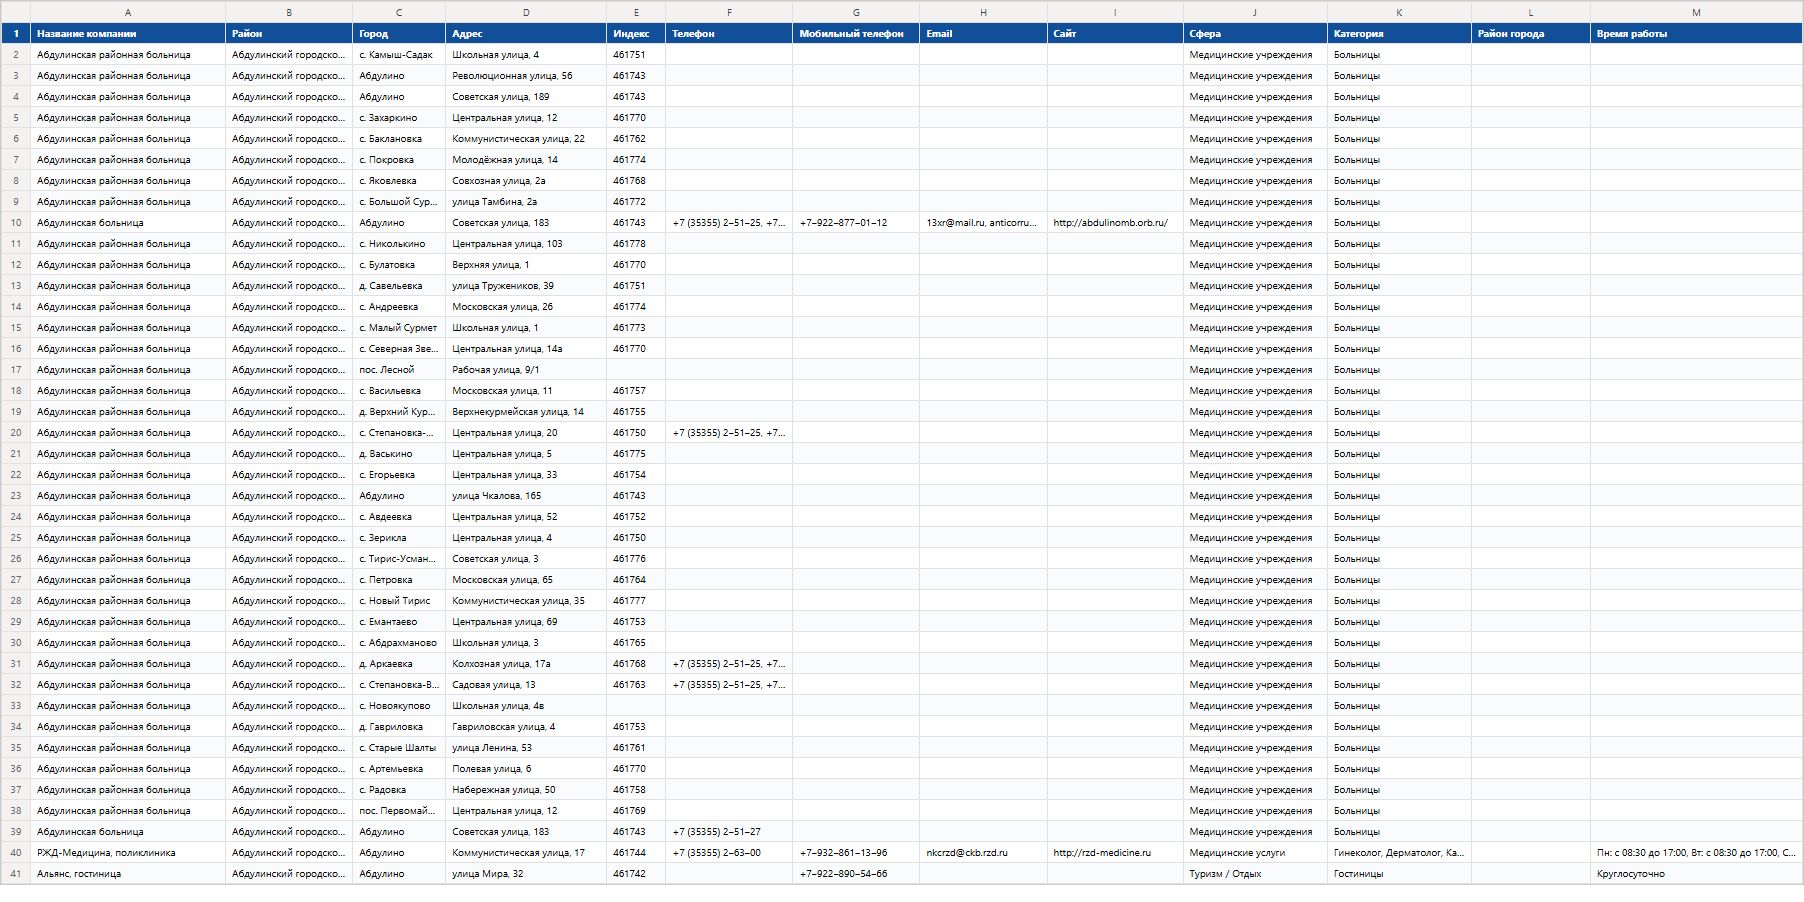Click the 'Сайт' header cell
Viewport: 1804px width, 902px height.
pyautogui.click(x=1115, y=34)
